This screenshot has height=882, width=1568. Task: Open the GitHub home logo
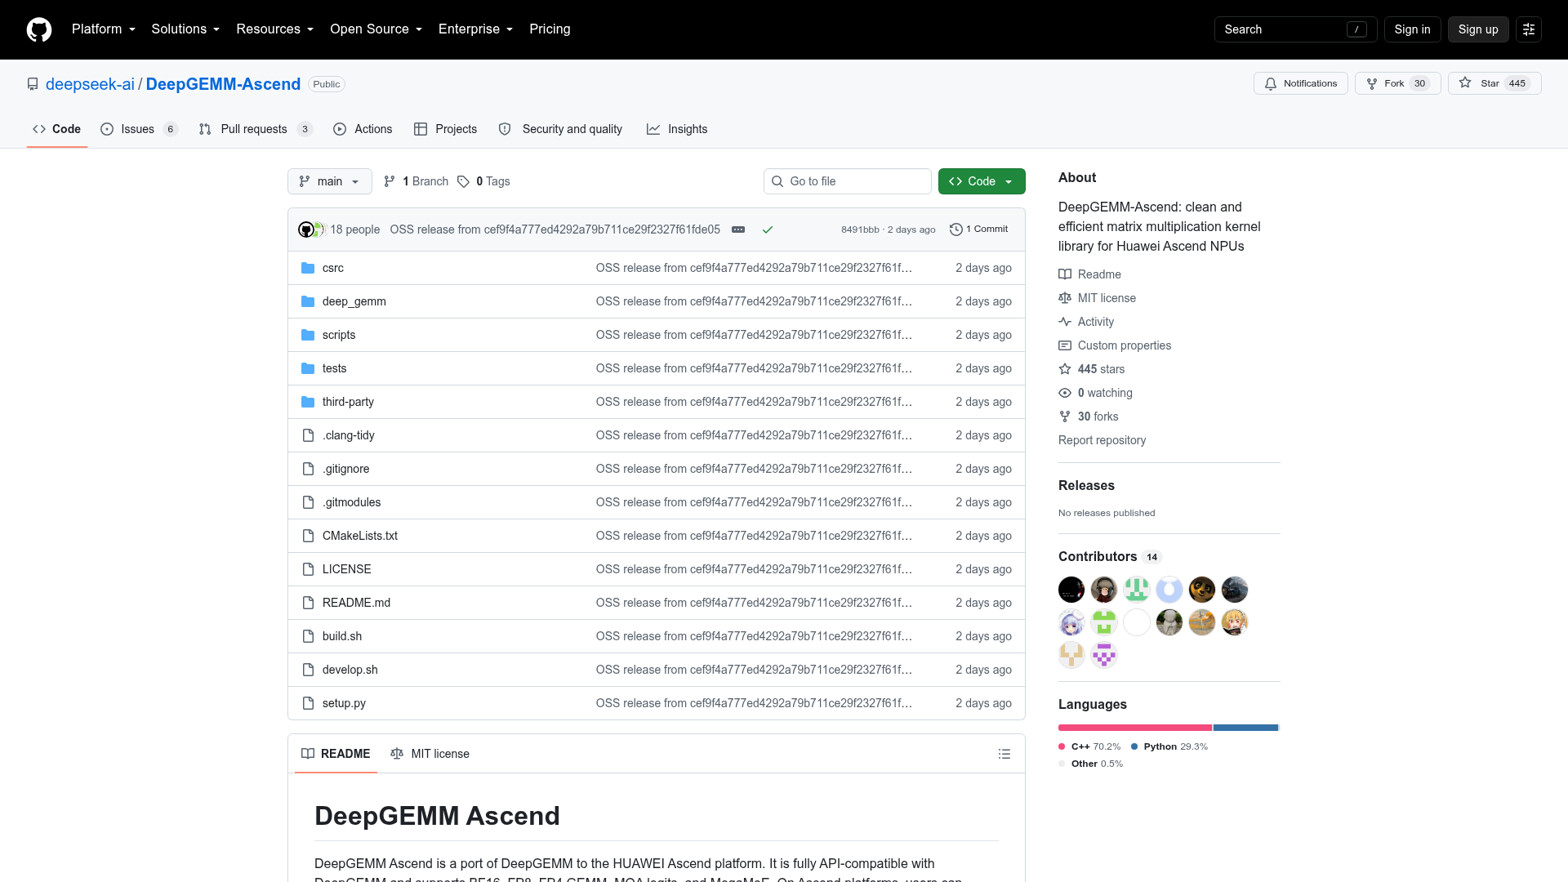(x=39, y=29)
